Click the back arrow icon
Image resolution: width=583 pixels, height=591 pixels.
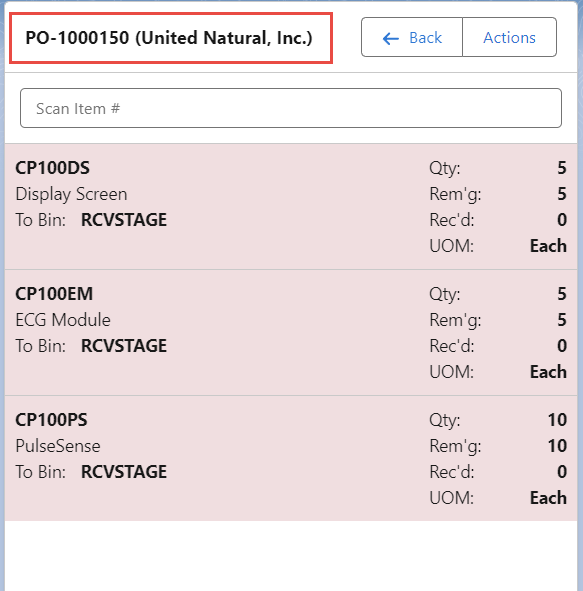click(x=390, y=38)
